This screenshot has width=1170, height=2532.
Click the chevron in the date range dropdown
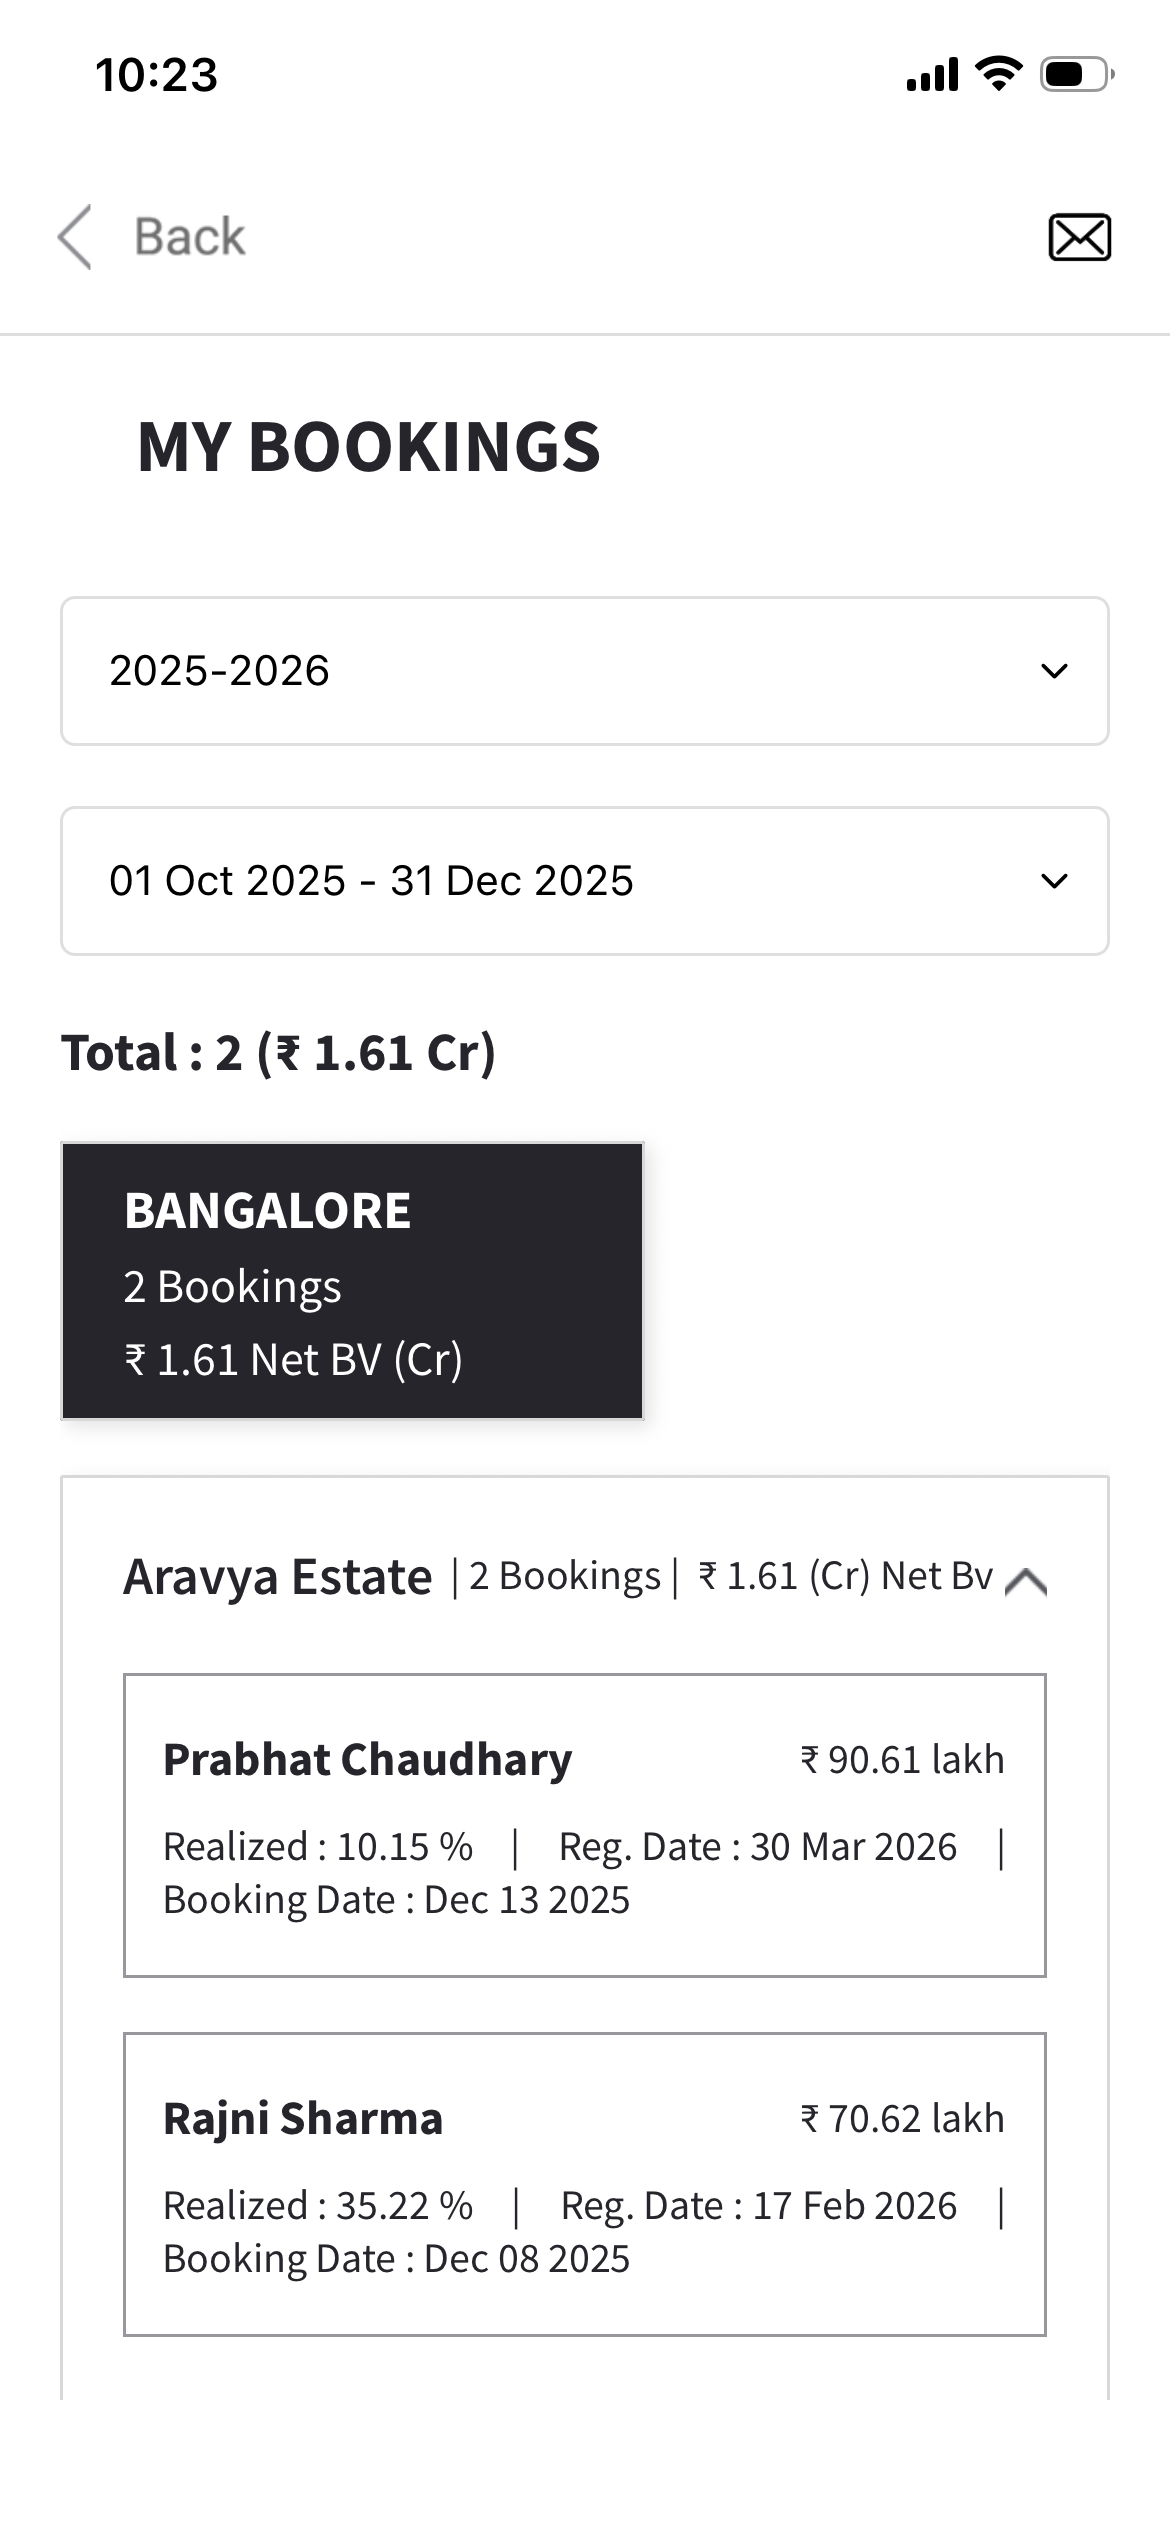[x=1054, y=881]
